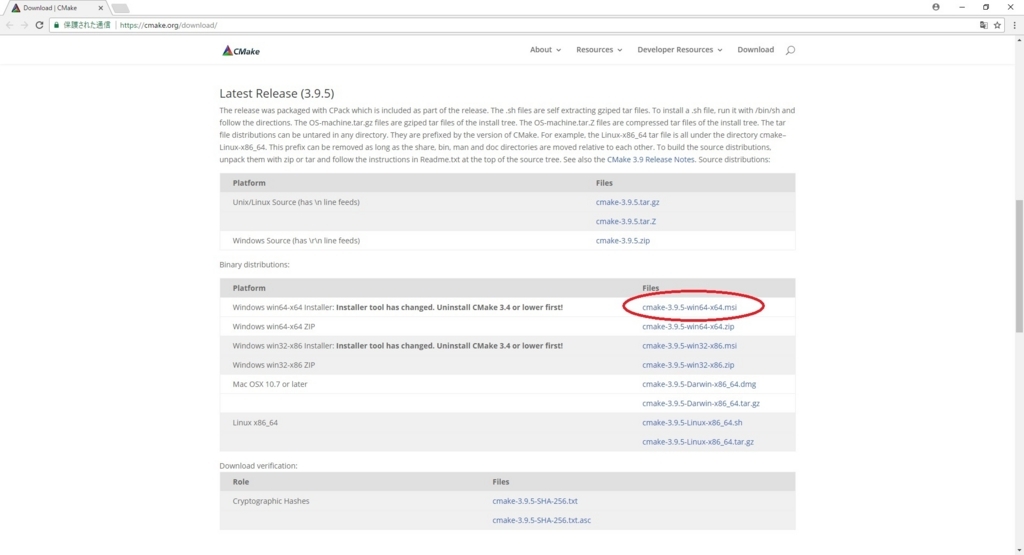Click the secure padlock icon in the address bar
This screenshot has width=1024, height=555.
pyautogui.click(x=56, y=25)
